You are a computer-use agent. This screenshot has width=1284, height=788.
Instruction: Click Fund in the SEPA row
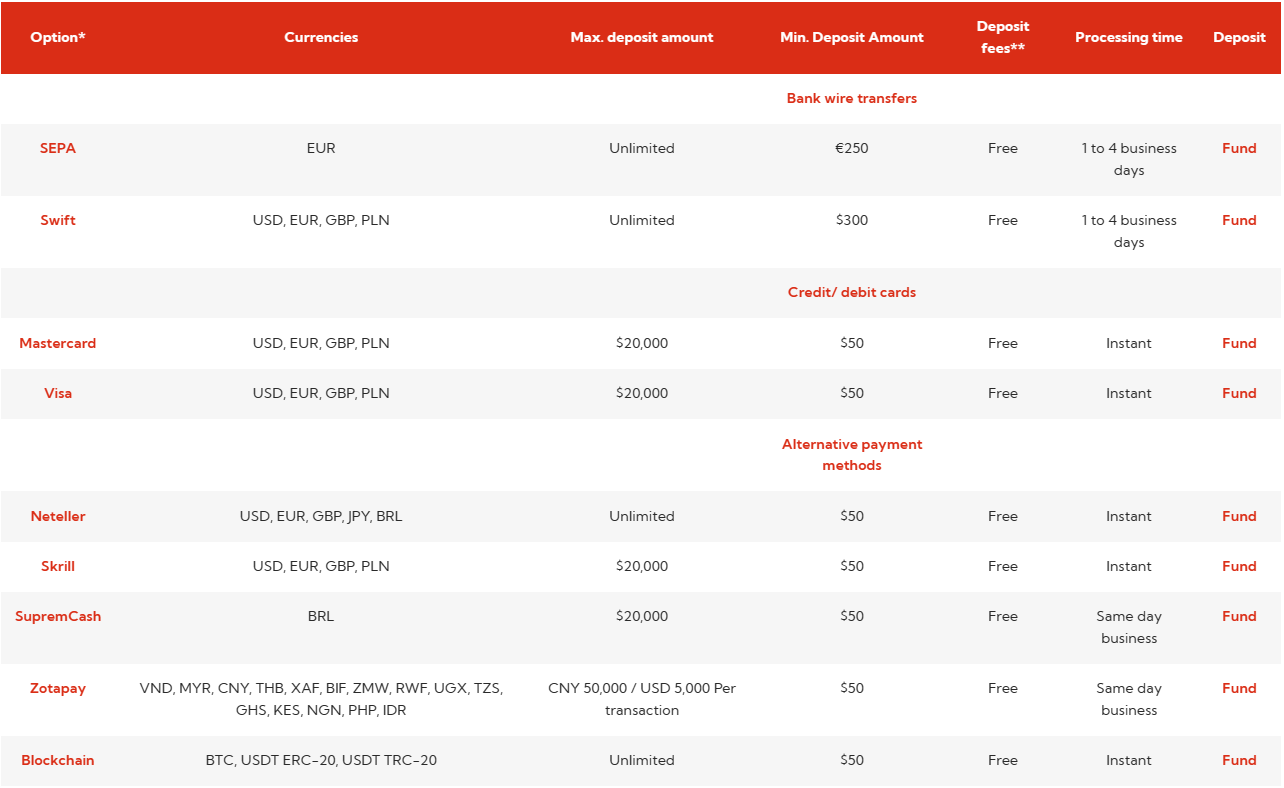pyautogui.click(x=1239, y=148)
